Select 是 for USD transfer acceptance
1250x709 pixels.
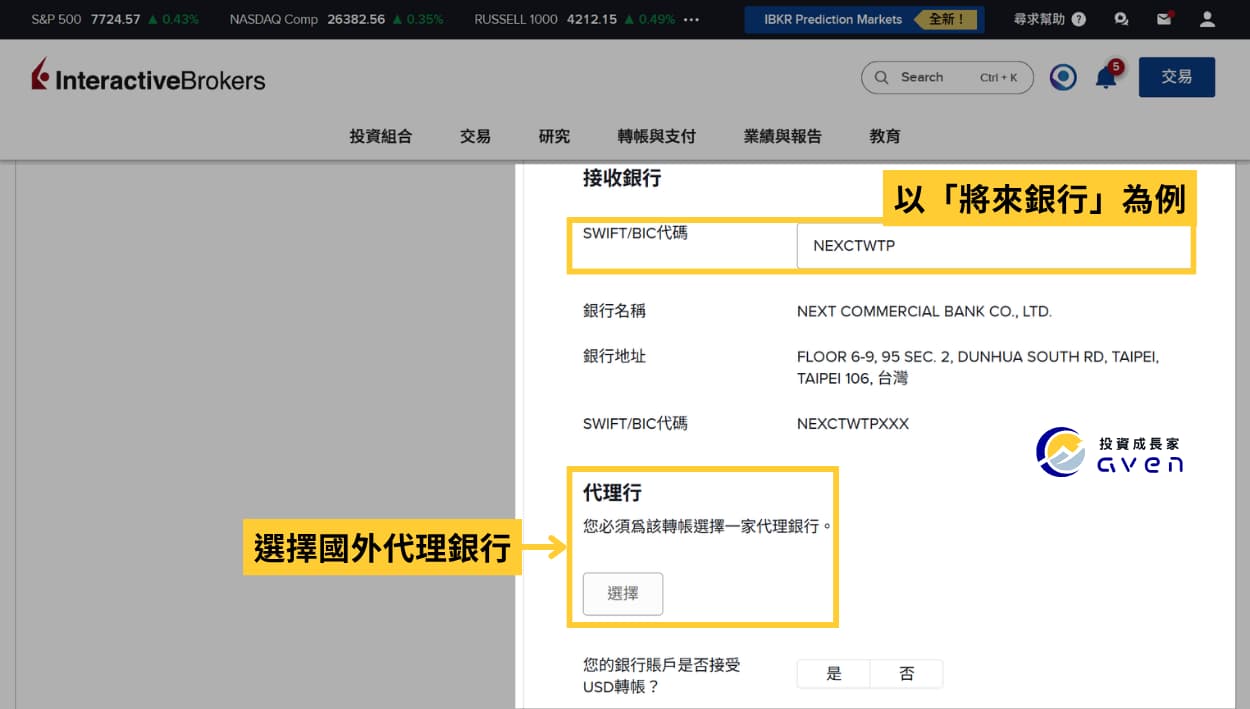[834, 674]
